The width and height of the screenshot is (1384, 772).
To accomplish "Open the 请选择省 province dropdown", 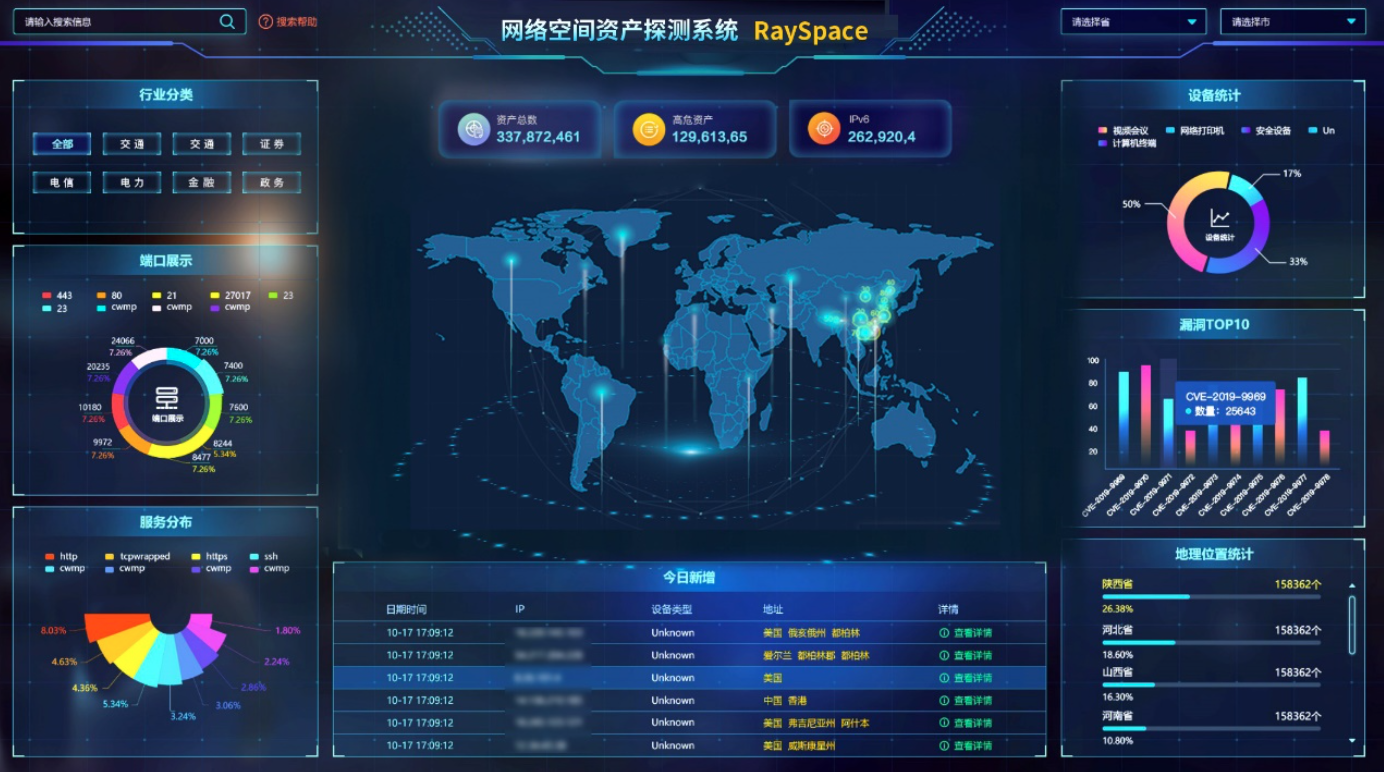I will coord(1134,22).
